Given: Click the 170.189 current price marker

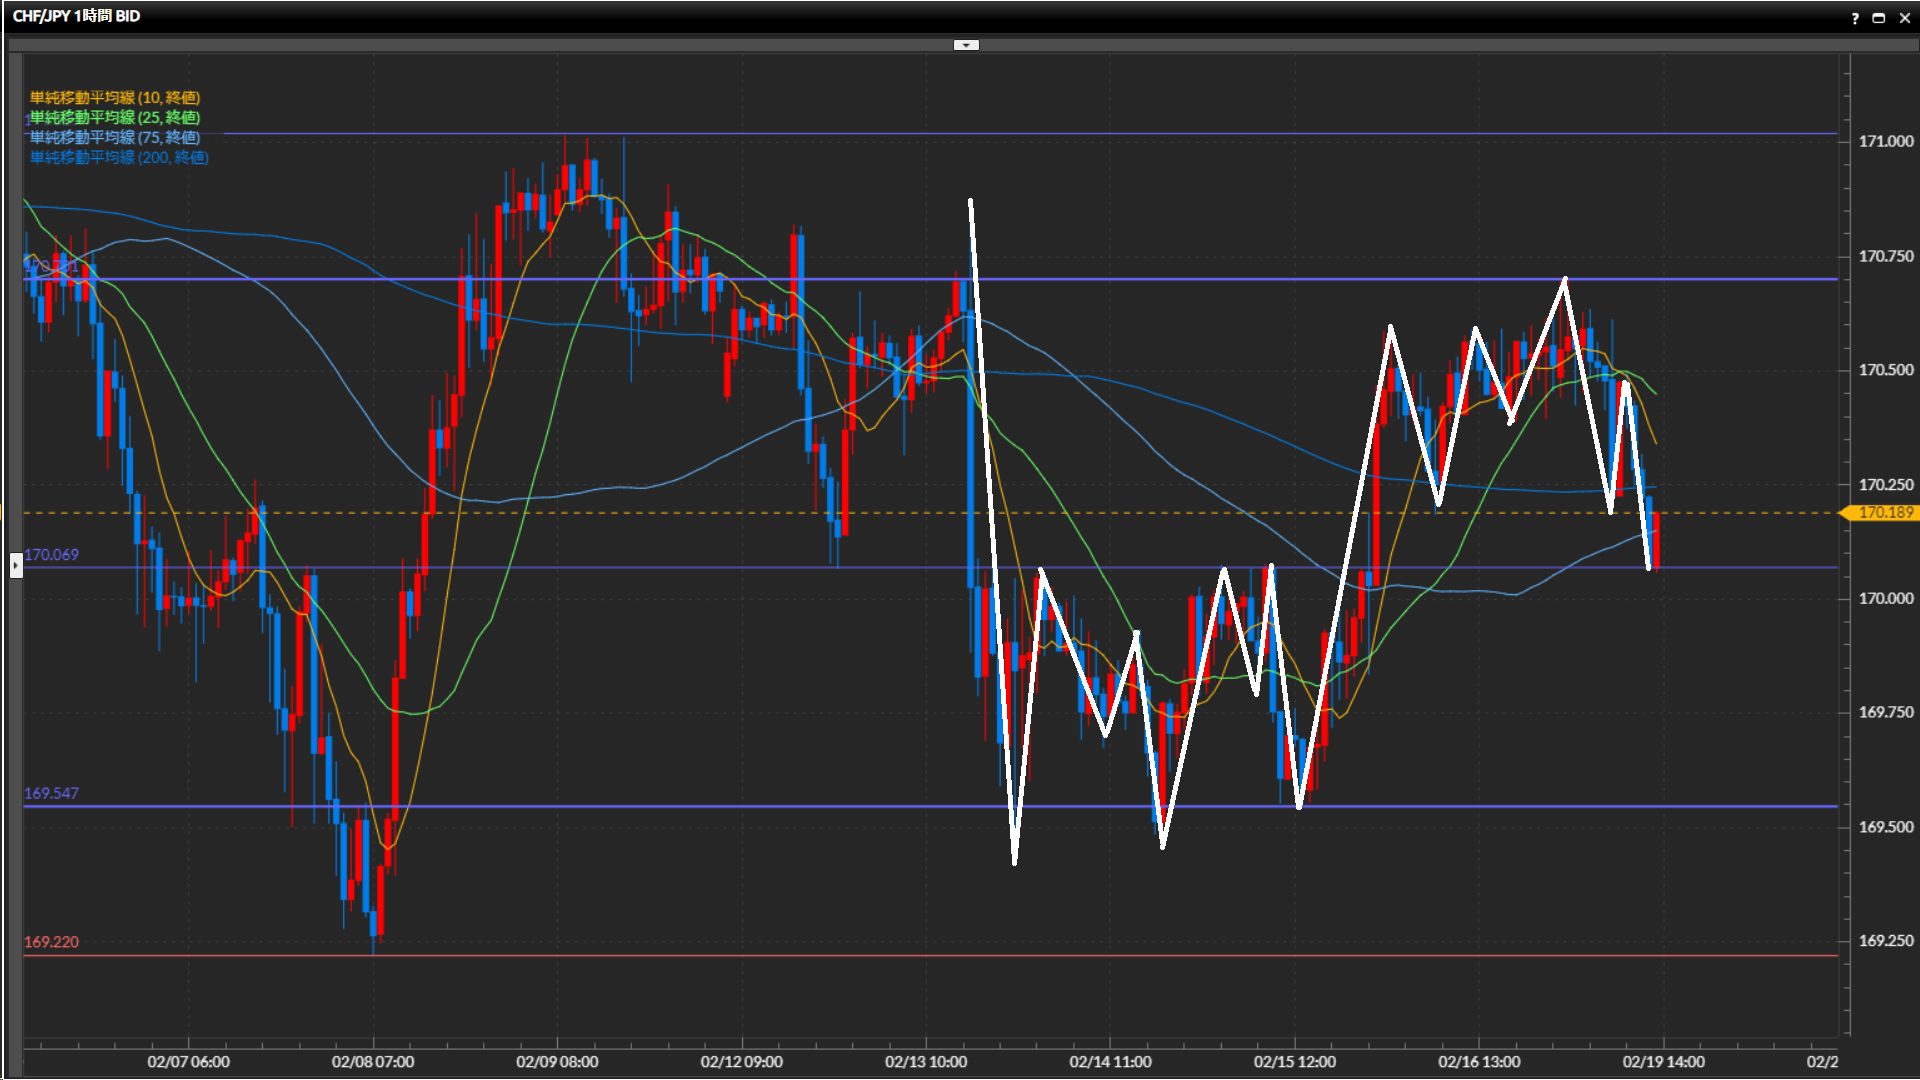Looking at the screenshot, I should 1884,513.
